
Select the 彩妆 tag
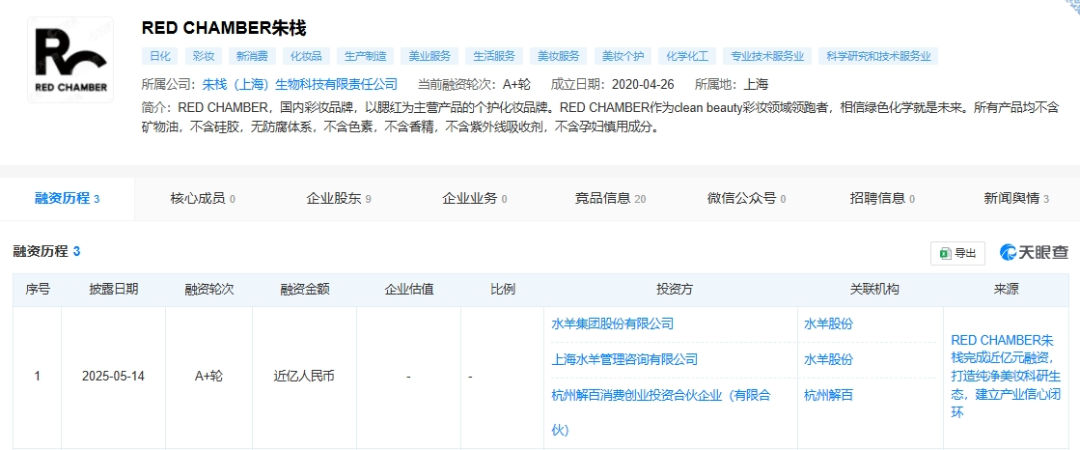[203, 57]
